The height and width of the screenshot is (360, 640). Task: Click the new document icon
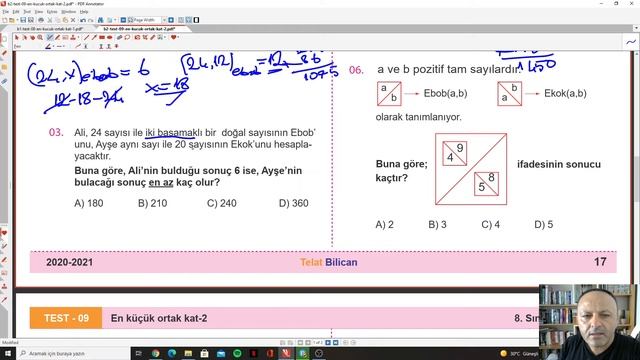[x=5, y=20]
